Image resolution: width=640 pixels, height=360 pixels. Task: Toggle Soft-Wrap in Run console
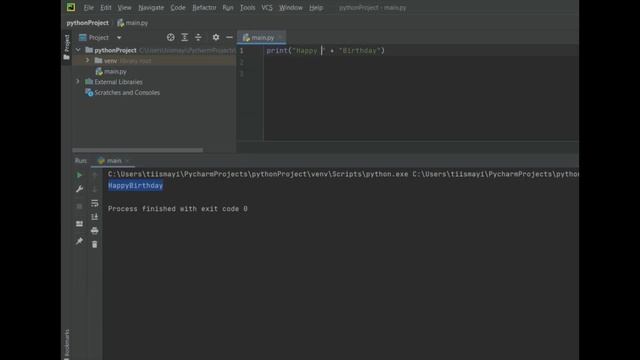(95, 203)
